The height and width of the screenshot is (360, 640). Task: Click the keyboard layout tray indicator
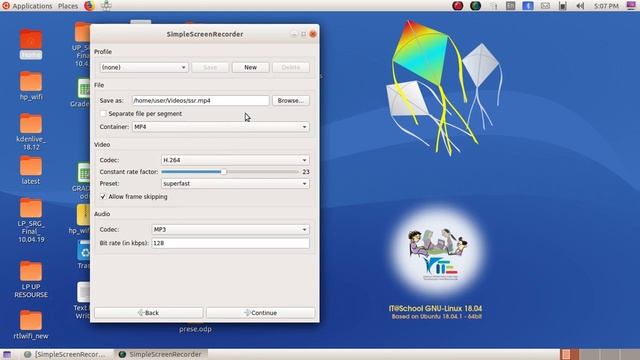point(511,6)
